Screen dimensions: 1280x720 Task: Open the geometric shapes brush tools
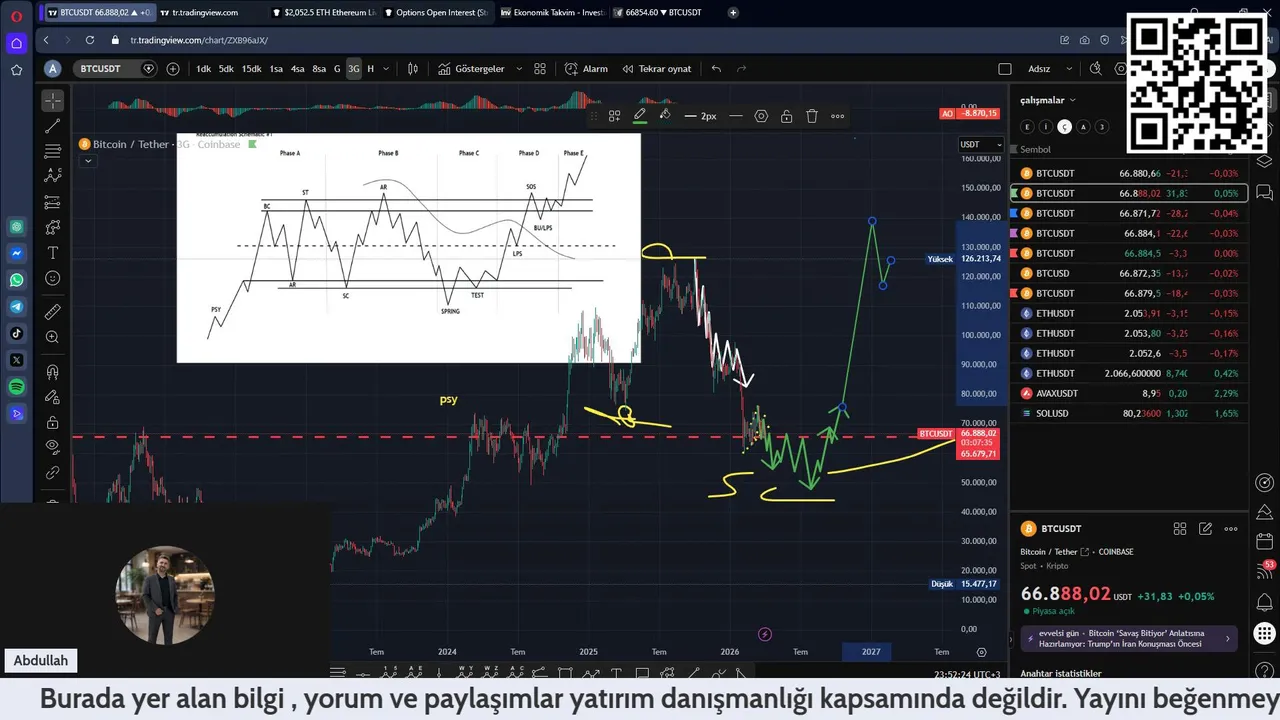(53, 227)
